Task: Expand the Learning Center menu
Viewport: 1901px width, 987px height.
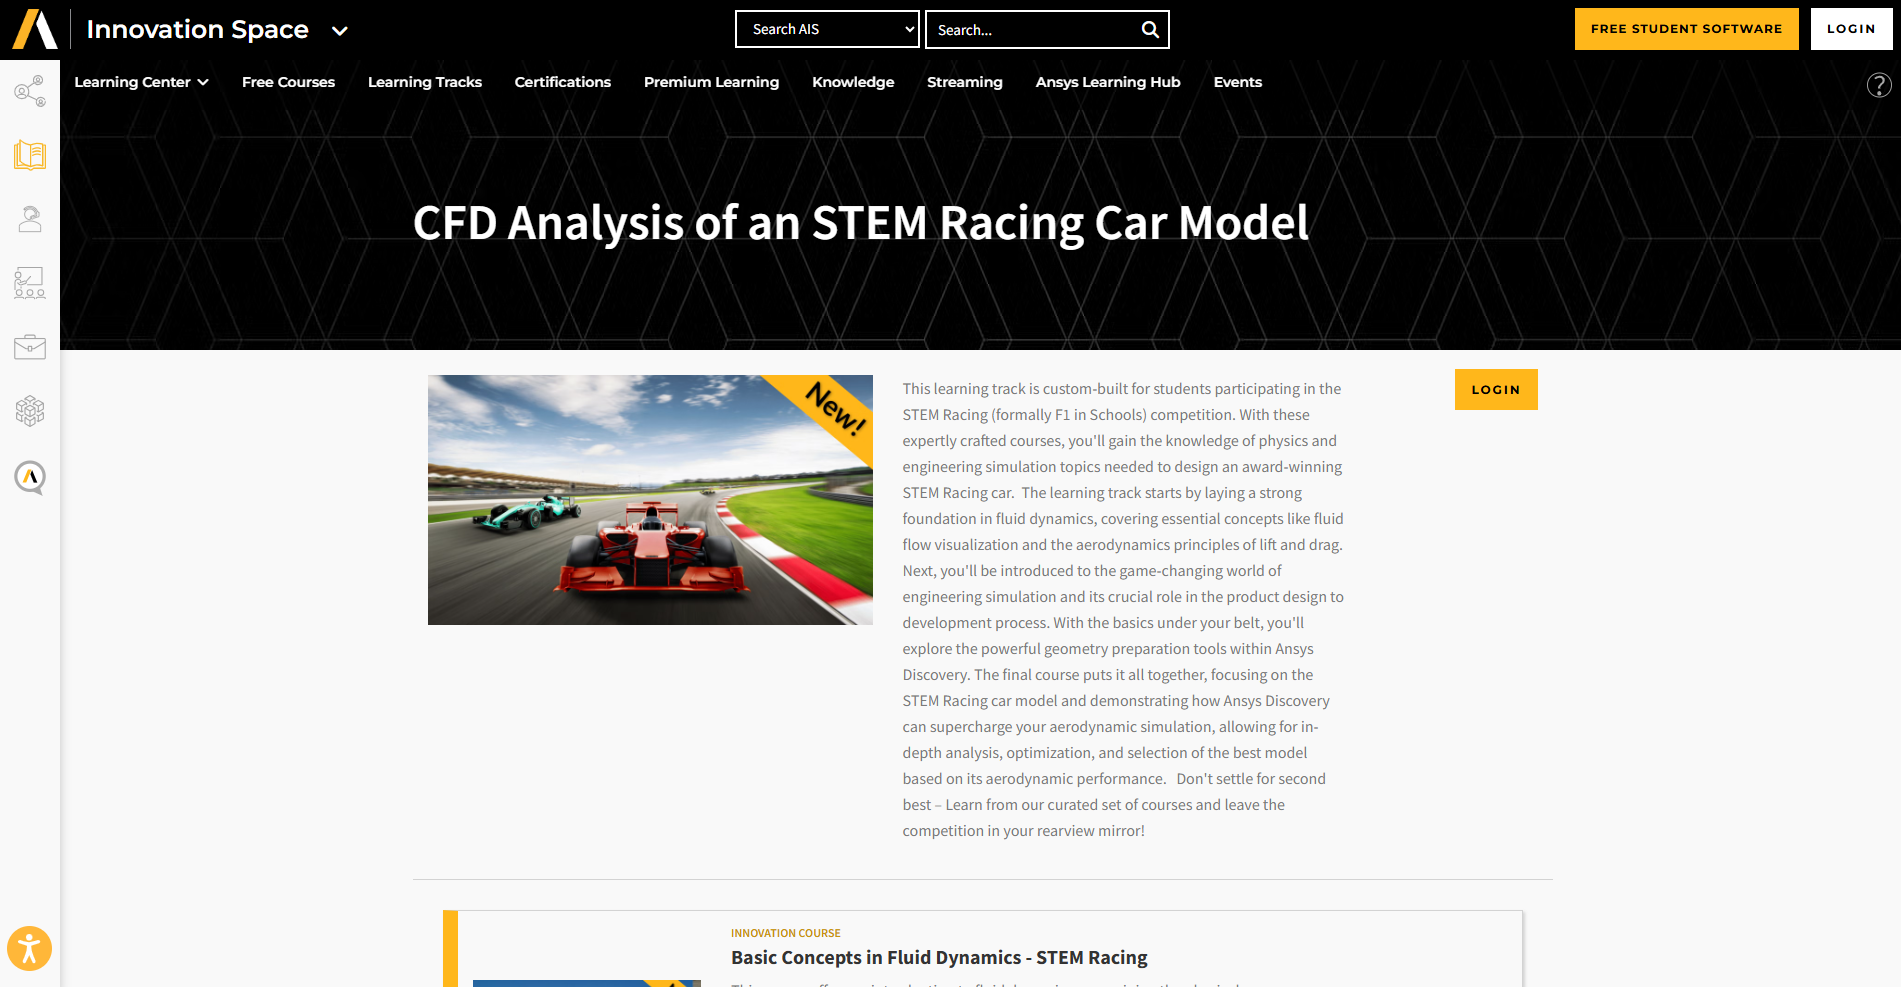Action: coord(141,82)
